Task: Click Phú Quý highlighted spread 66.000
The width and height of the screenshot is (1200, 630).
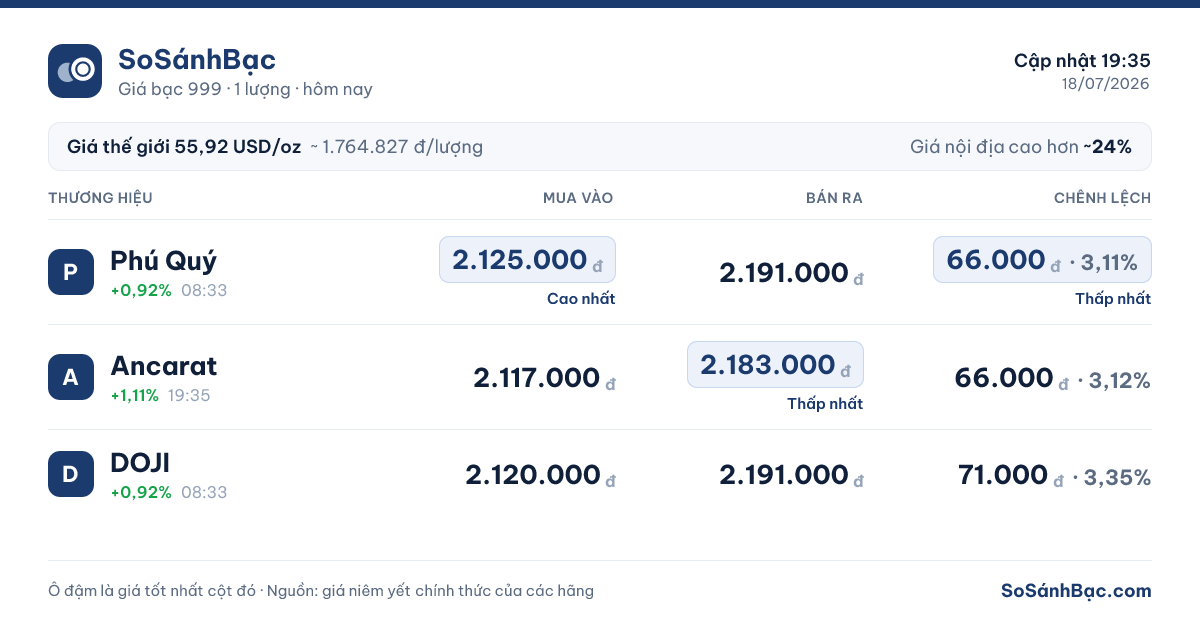Action: (1042, 260)
